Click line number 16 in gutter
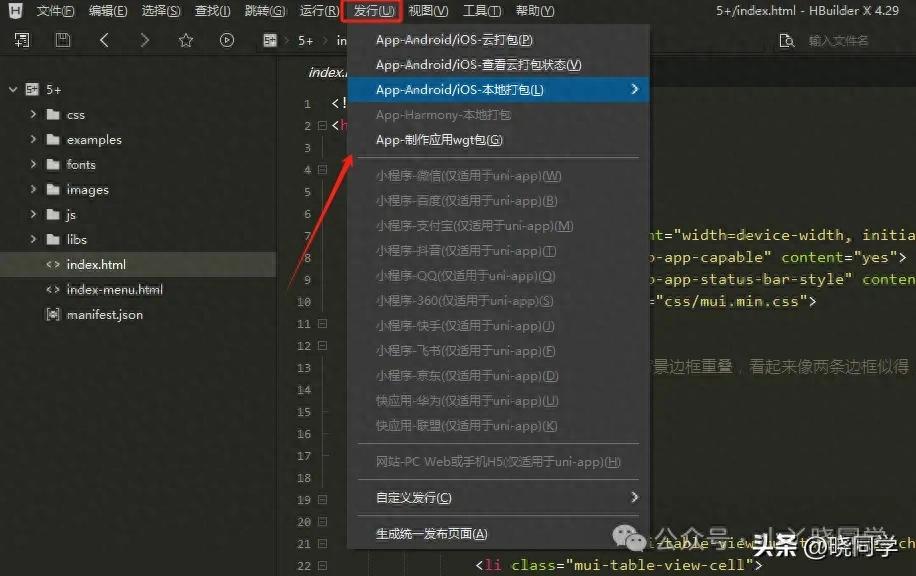Viewport: 916px width, 576px height. coord(304,434)
